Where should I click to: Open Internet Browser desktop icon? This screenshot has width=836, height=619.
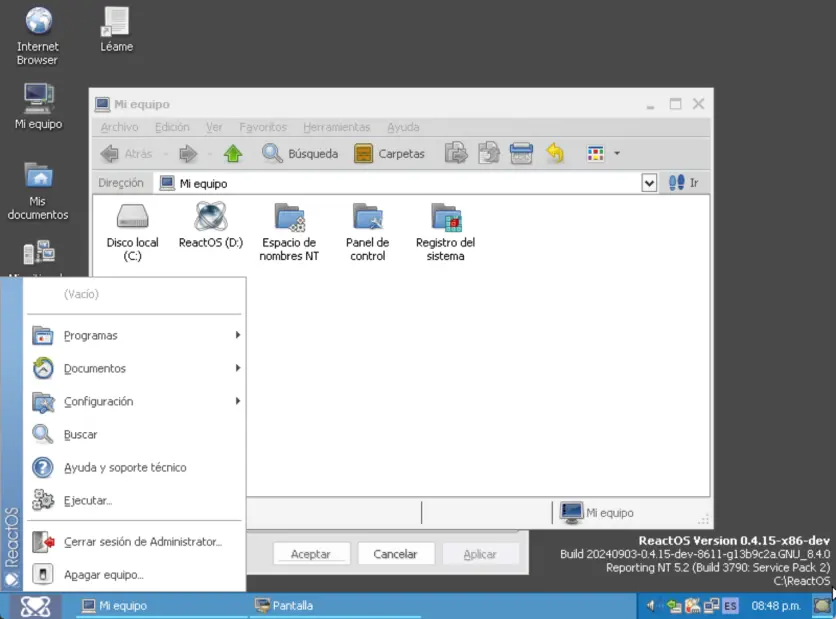point(37,36)
